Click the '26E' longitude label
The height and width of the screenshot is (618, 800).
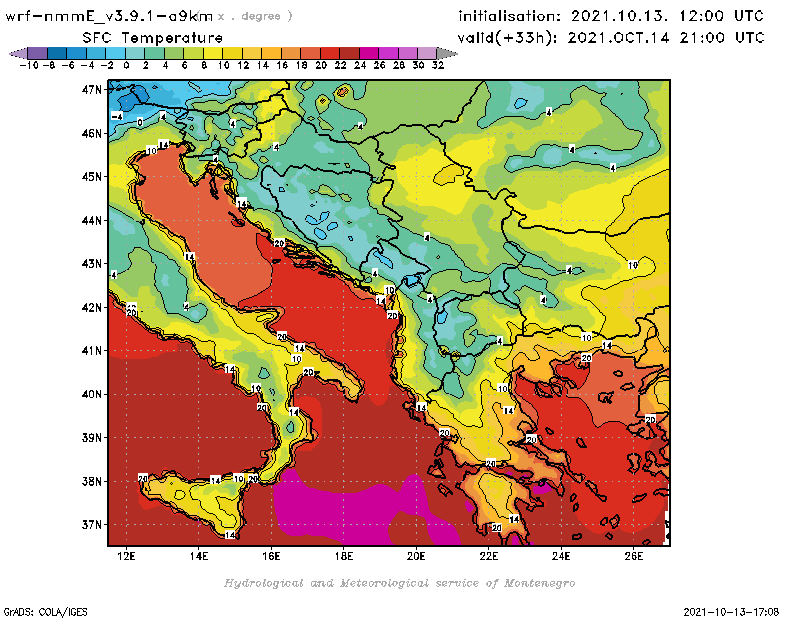pyautogui.click(x=633, y=556)
